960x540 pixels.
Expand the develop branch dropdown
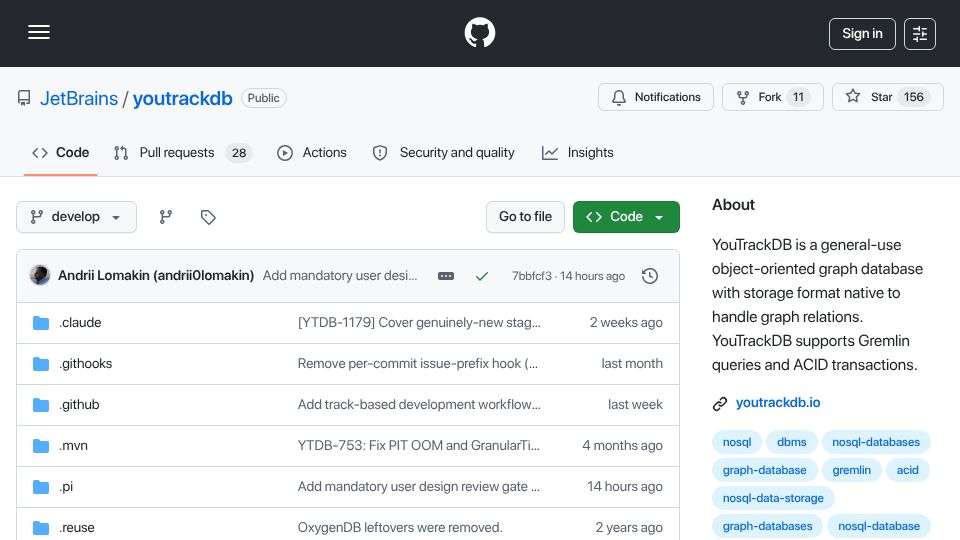[x=77, y=217]
